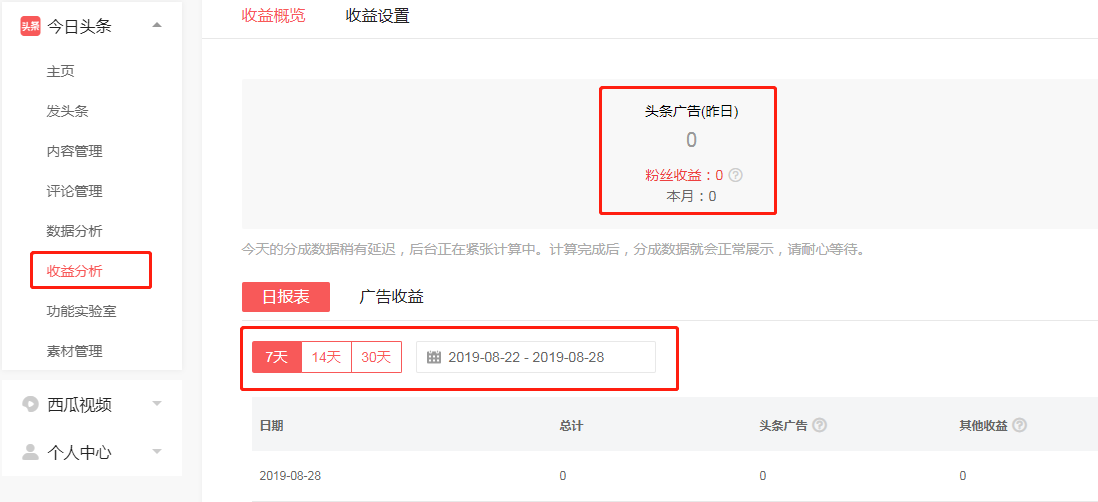This screenshot has height=502, width=1098.
Task: Expand the 西瓜视频 sidebar section
Action: coord(157,404)
